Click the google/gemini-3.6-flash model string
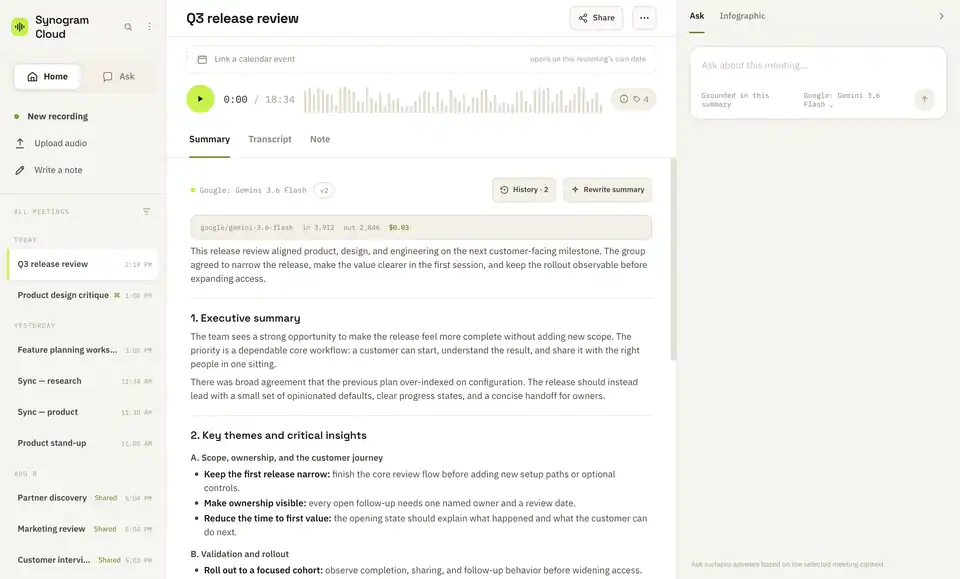 tap(247, 228)
